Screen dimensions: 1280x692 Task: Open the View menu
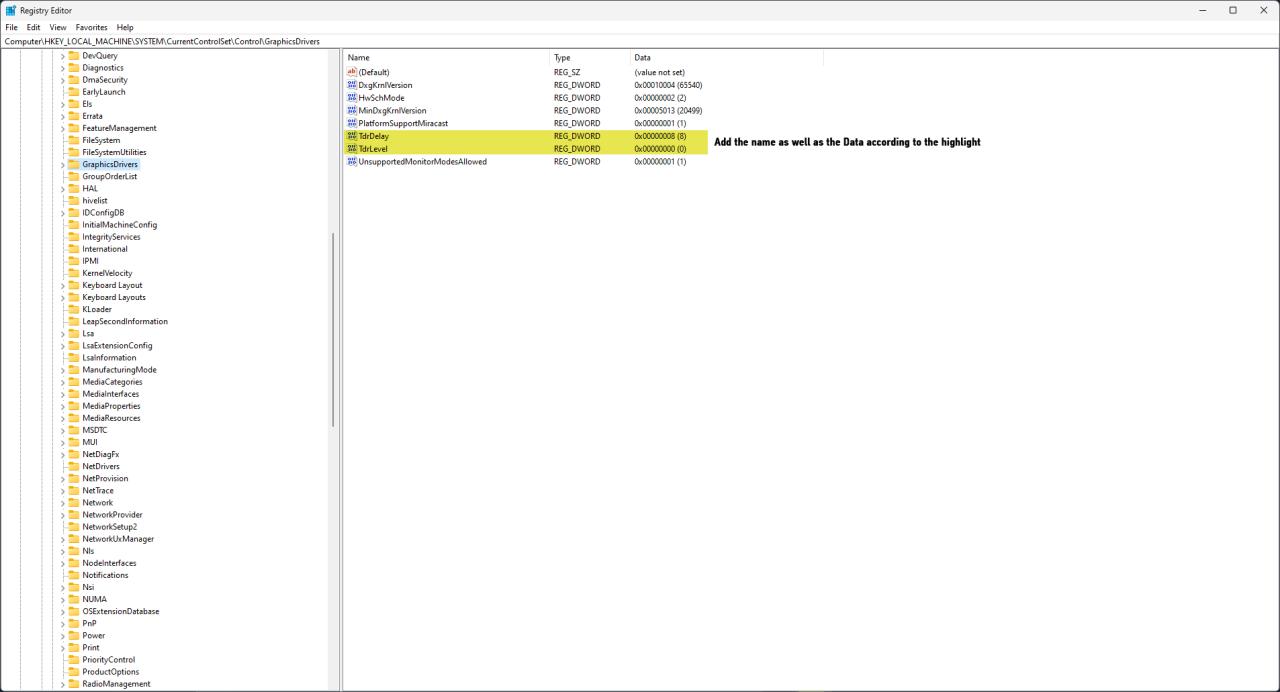coord(58,27)
